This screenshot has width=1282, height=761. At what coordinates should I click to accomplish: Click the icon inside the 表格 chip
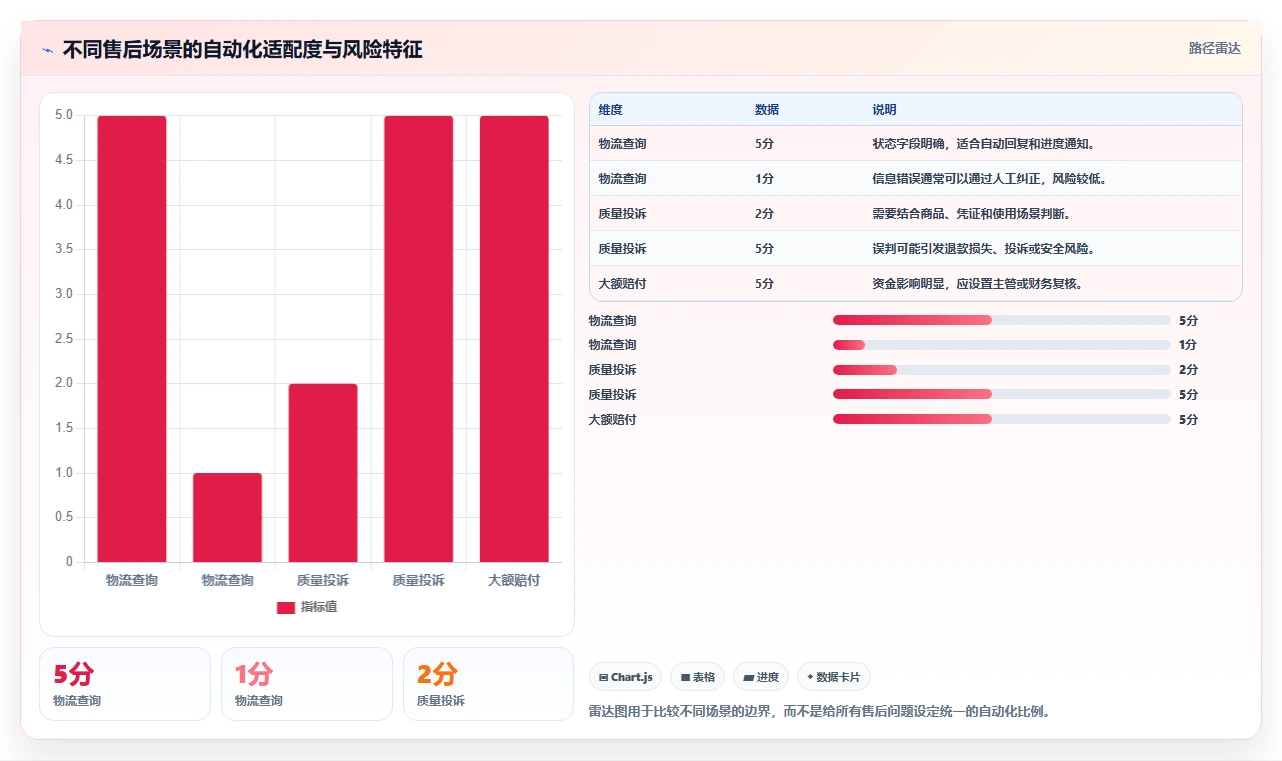pos(685,677)
